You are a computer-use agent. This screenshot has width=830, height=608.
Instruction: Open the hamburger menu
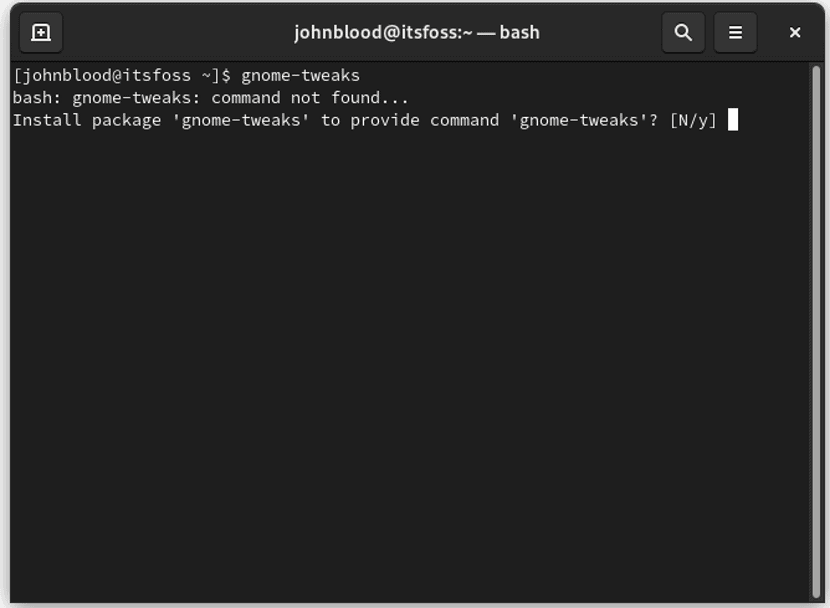735,32
